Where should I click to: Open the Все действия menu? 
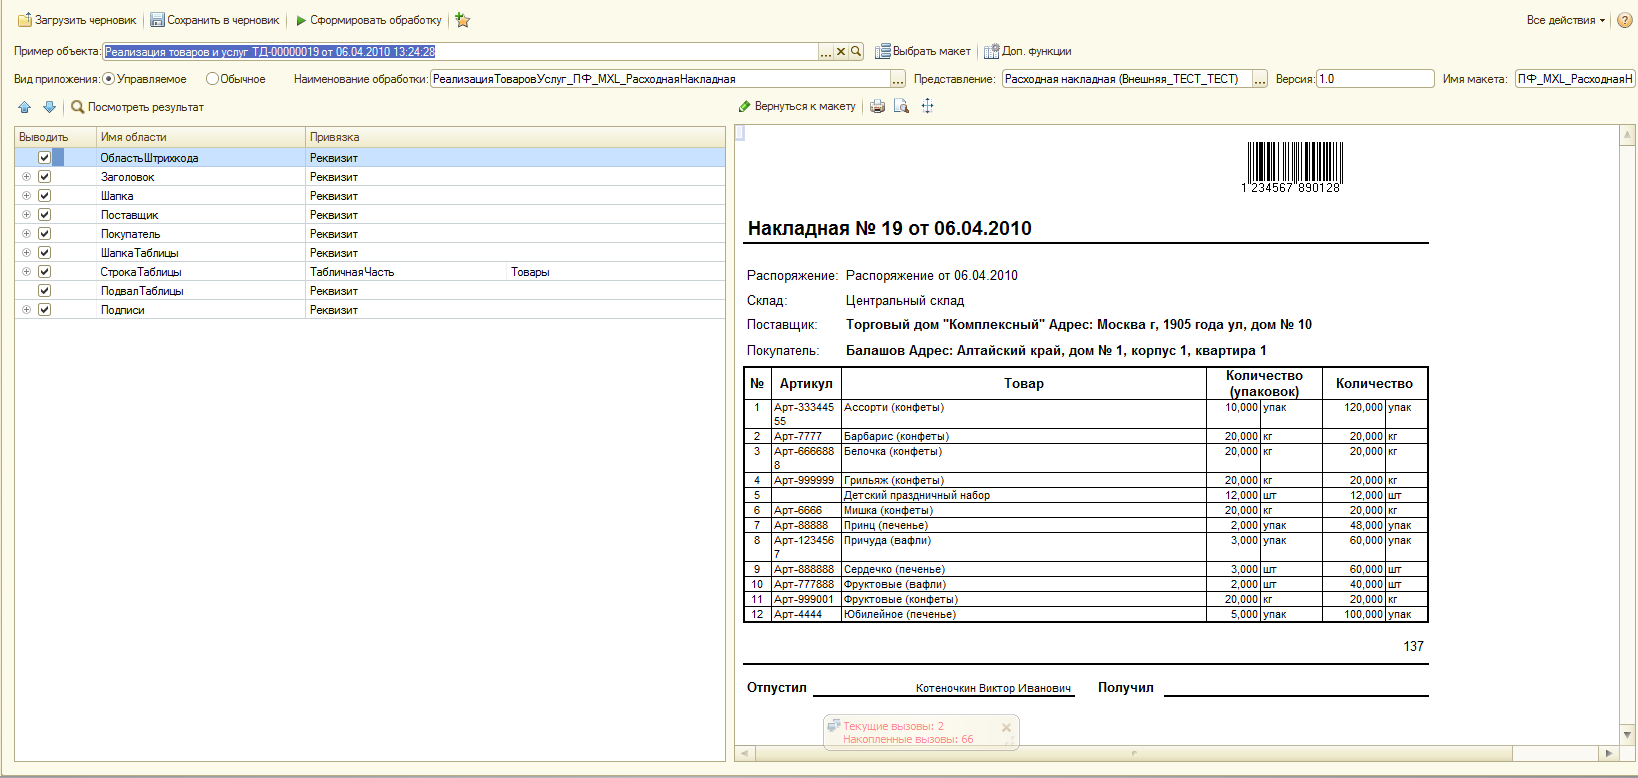click(1566, 20)
